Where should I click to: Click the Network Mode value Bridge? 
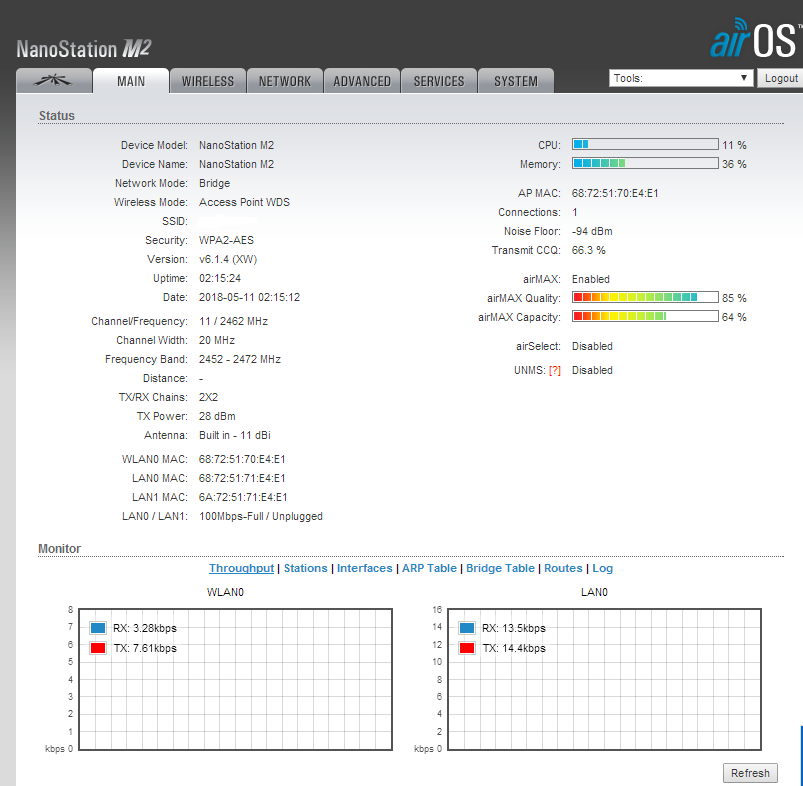click(215, 183)
